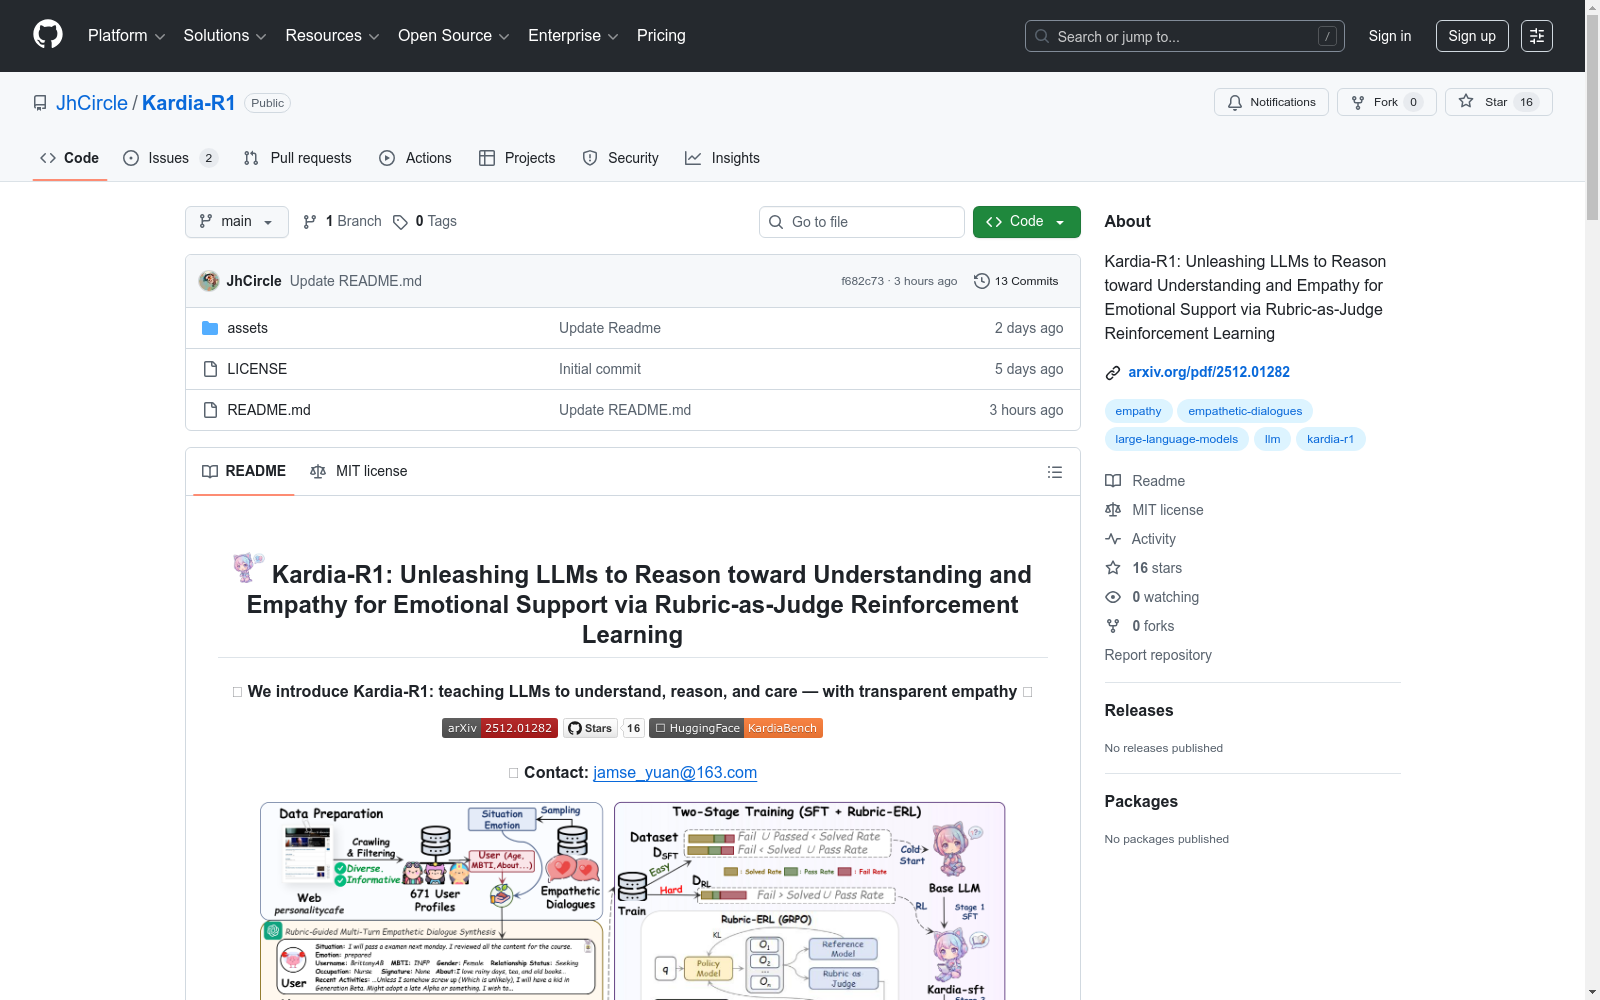The width and height of the screenshot is (1600, 1000).
Task: Click the bell icon in Notifications
Action: 1235,102
